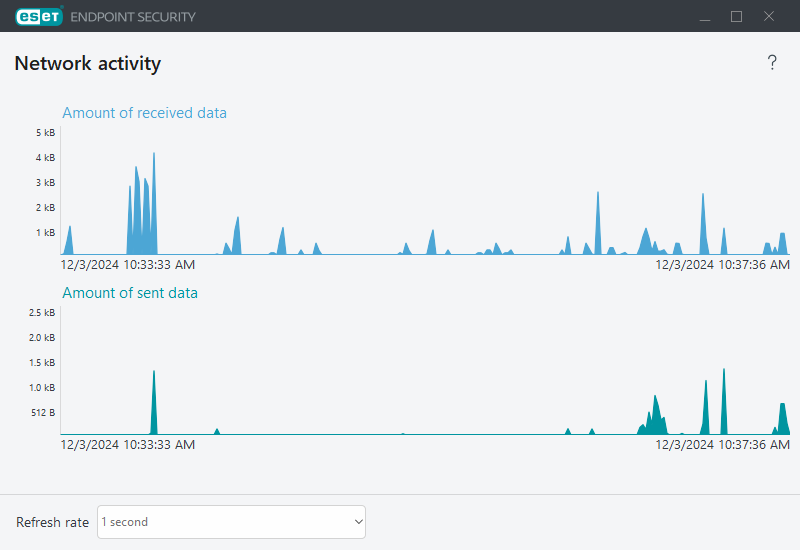Click received chart end time 10:37:36 AM
800x550 pixels.
click(722, 265)
